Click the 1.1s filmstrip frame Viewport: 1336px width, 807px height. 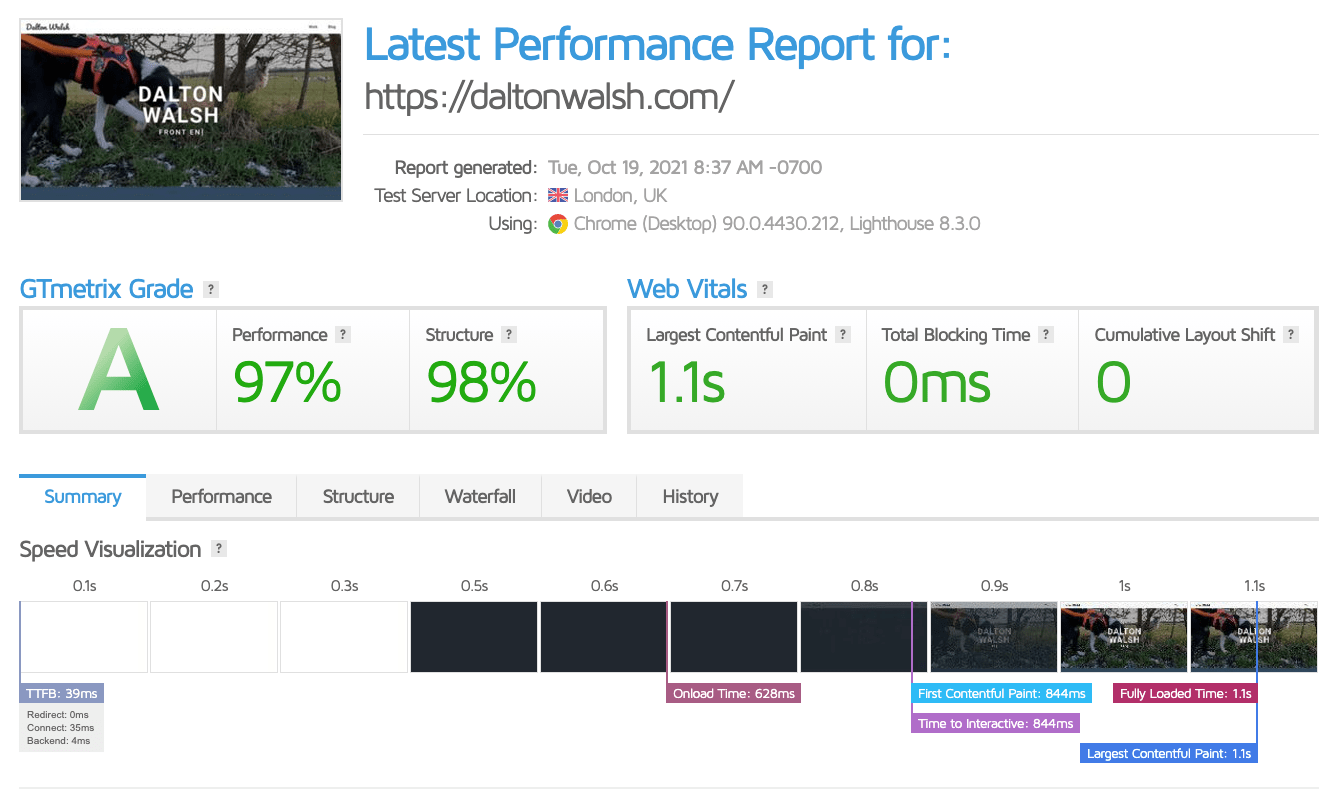click(1254, 637)
